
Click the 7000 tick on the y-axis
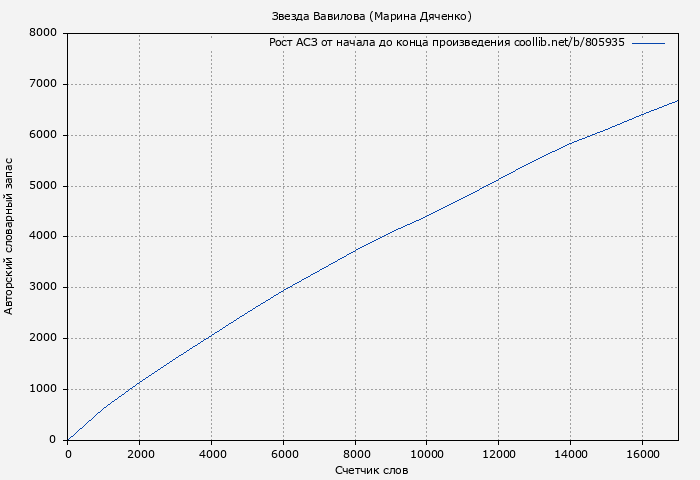click(43, 84)
